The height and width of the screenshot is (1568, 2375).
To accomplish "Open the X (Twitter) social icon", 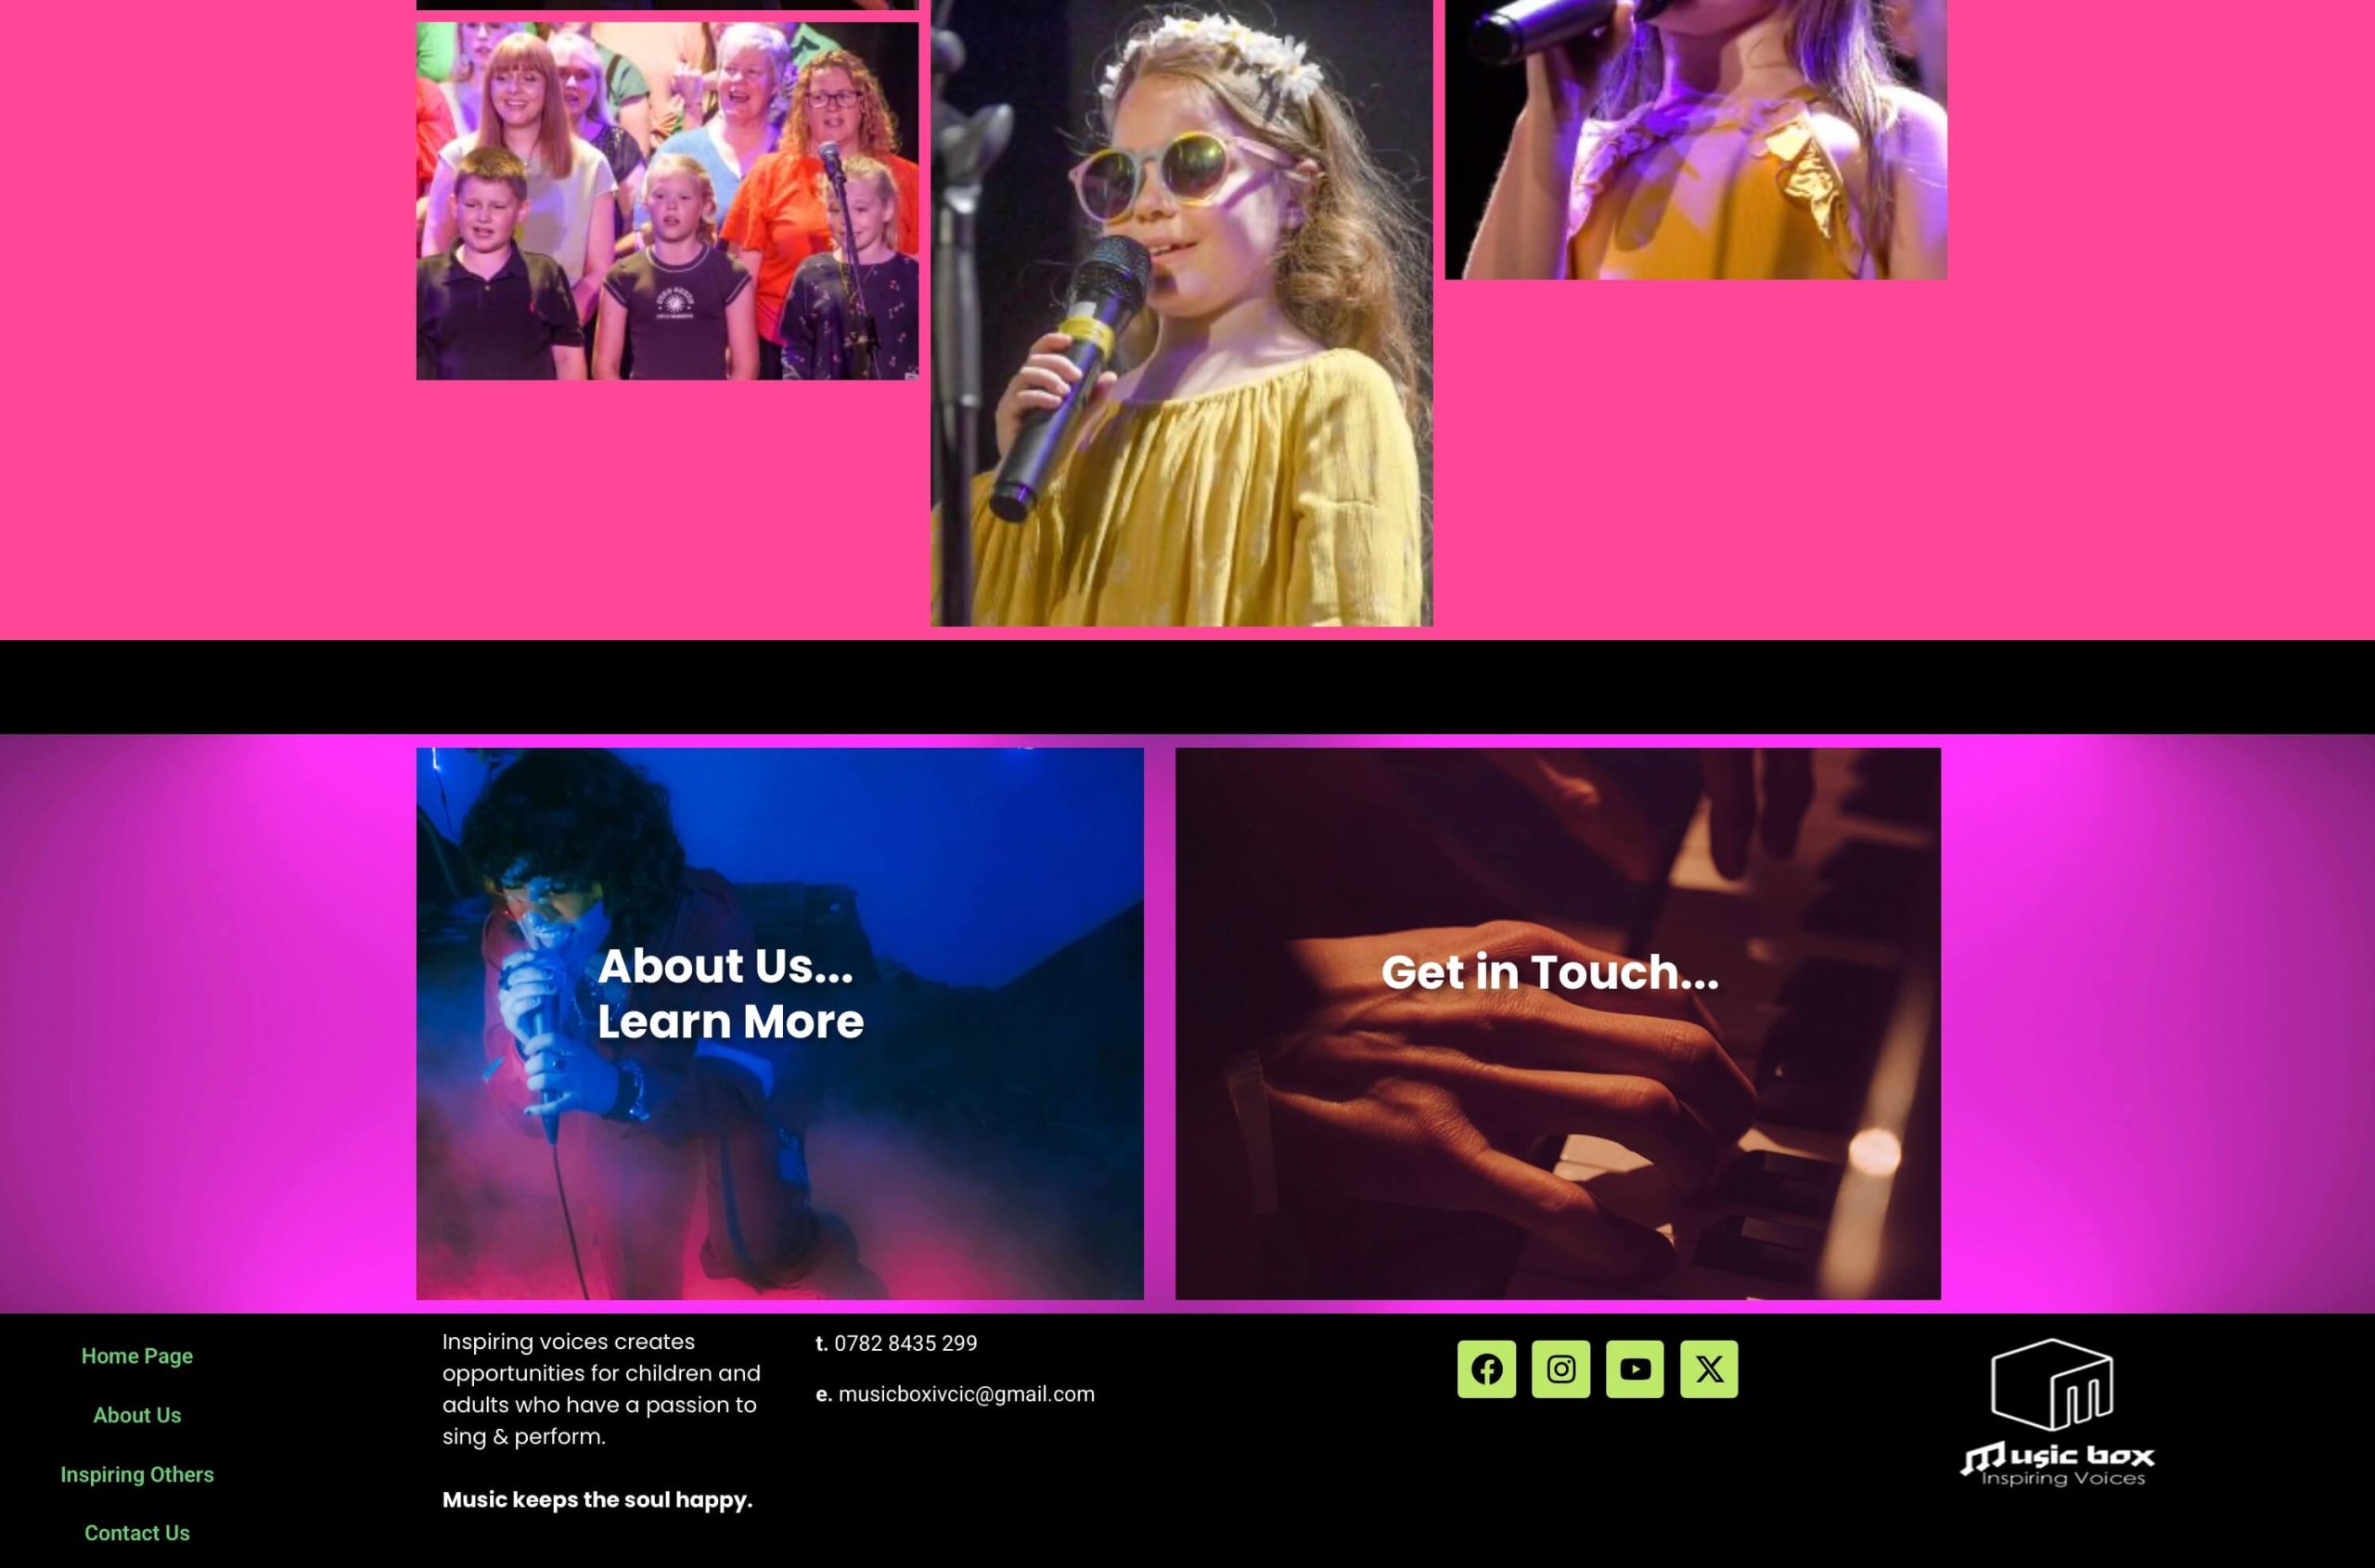I will click(x=1708, y=1369).
